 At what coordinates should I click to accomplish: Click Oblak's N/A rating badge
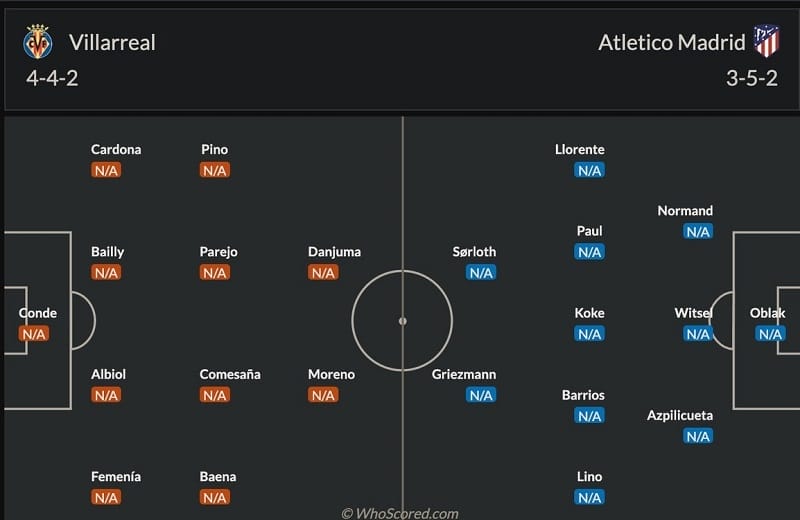click(770, 334)
